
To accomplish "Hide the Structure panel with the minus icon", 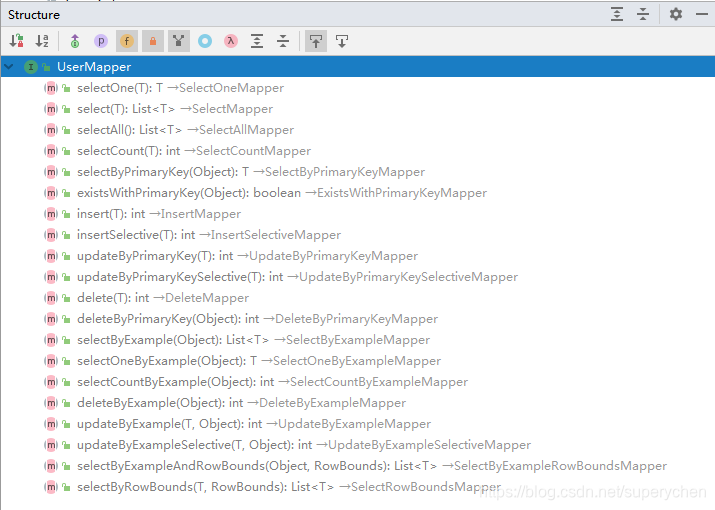I will click(702, 14).
